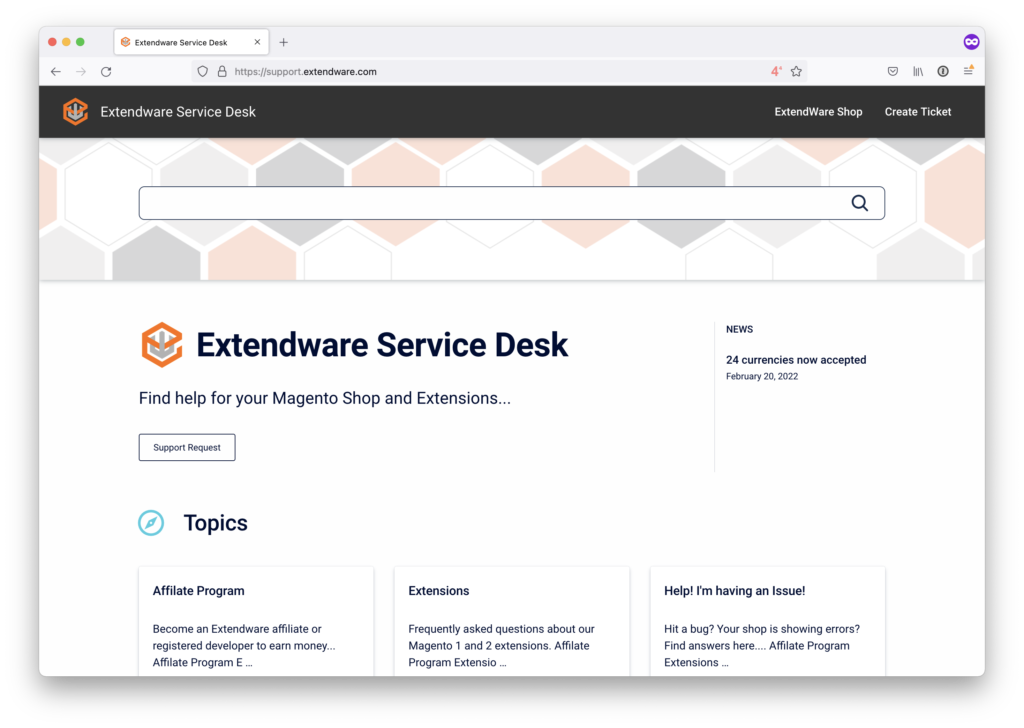Screen dimensions: 1024x728
Task: Select the Extendware Service Desk browser tab
Action: tap(191, 42)
